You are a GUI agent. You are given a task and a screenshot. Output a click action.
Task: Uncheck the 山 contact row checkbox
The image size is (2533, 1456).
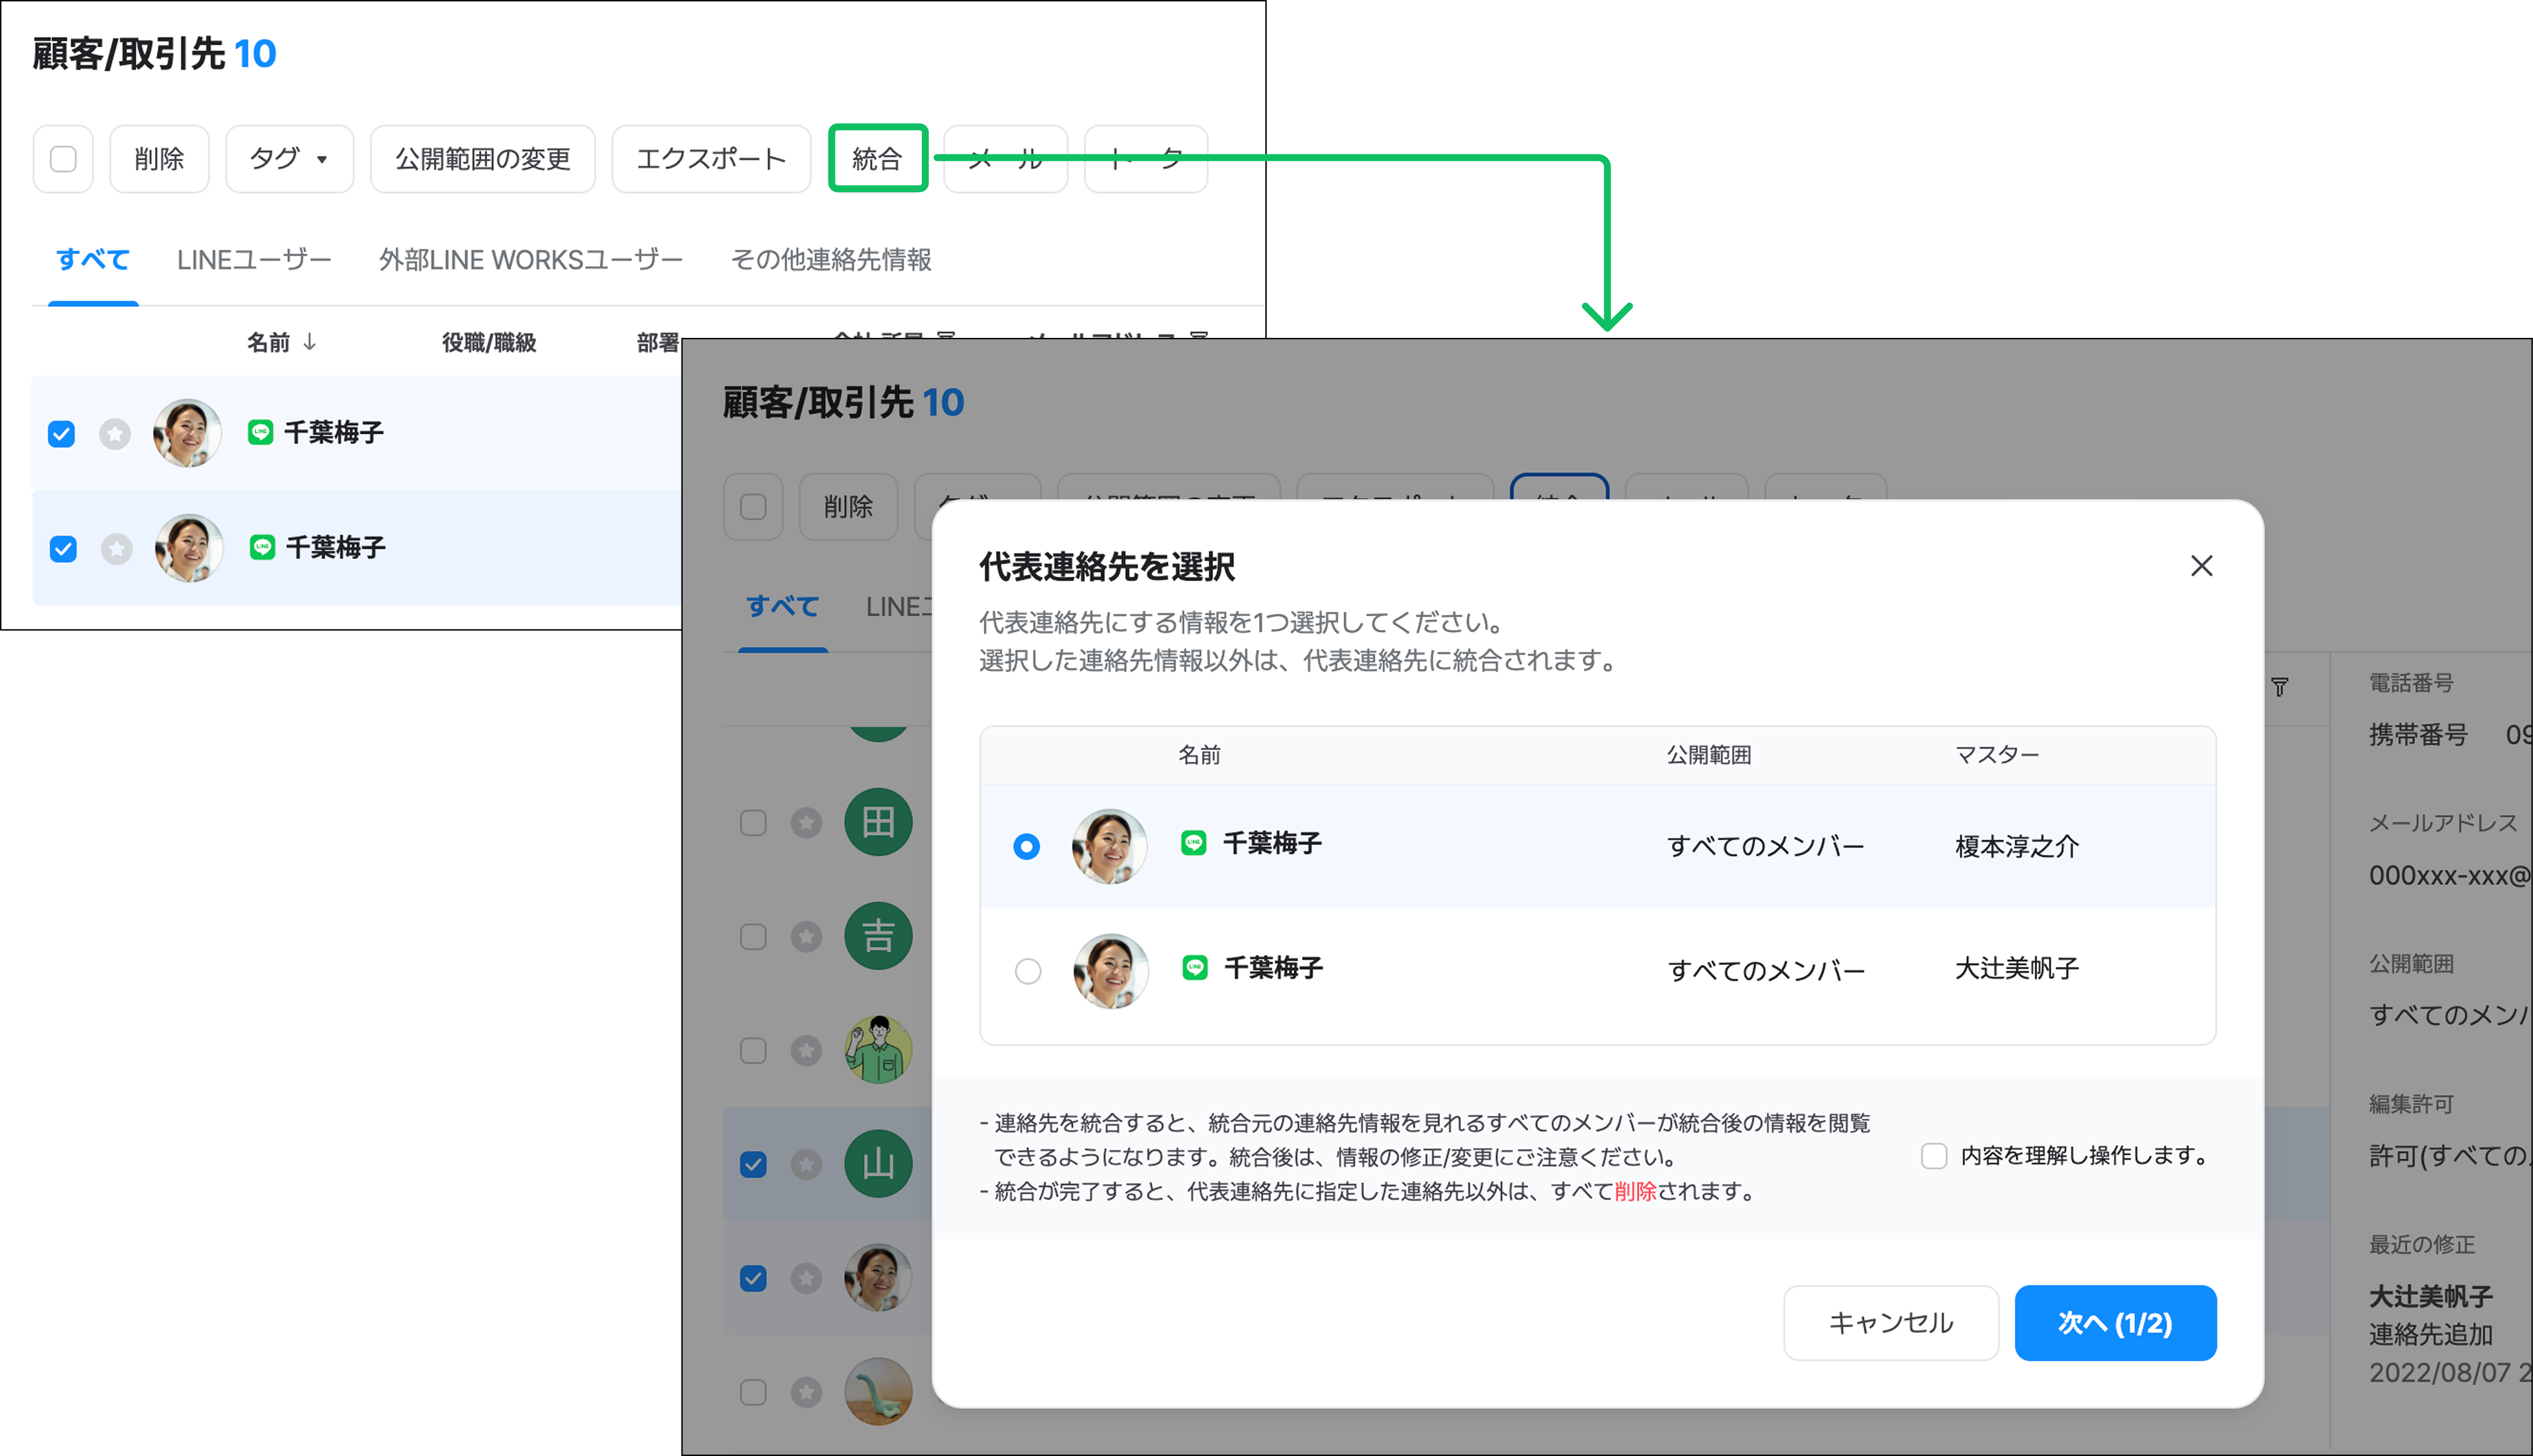[x=753, y=1165]
